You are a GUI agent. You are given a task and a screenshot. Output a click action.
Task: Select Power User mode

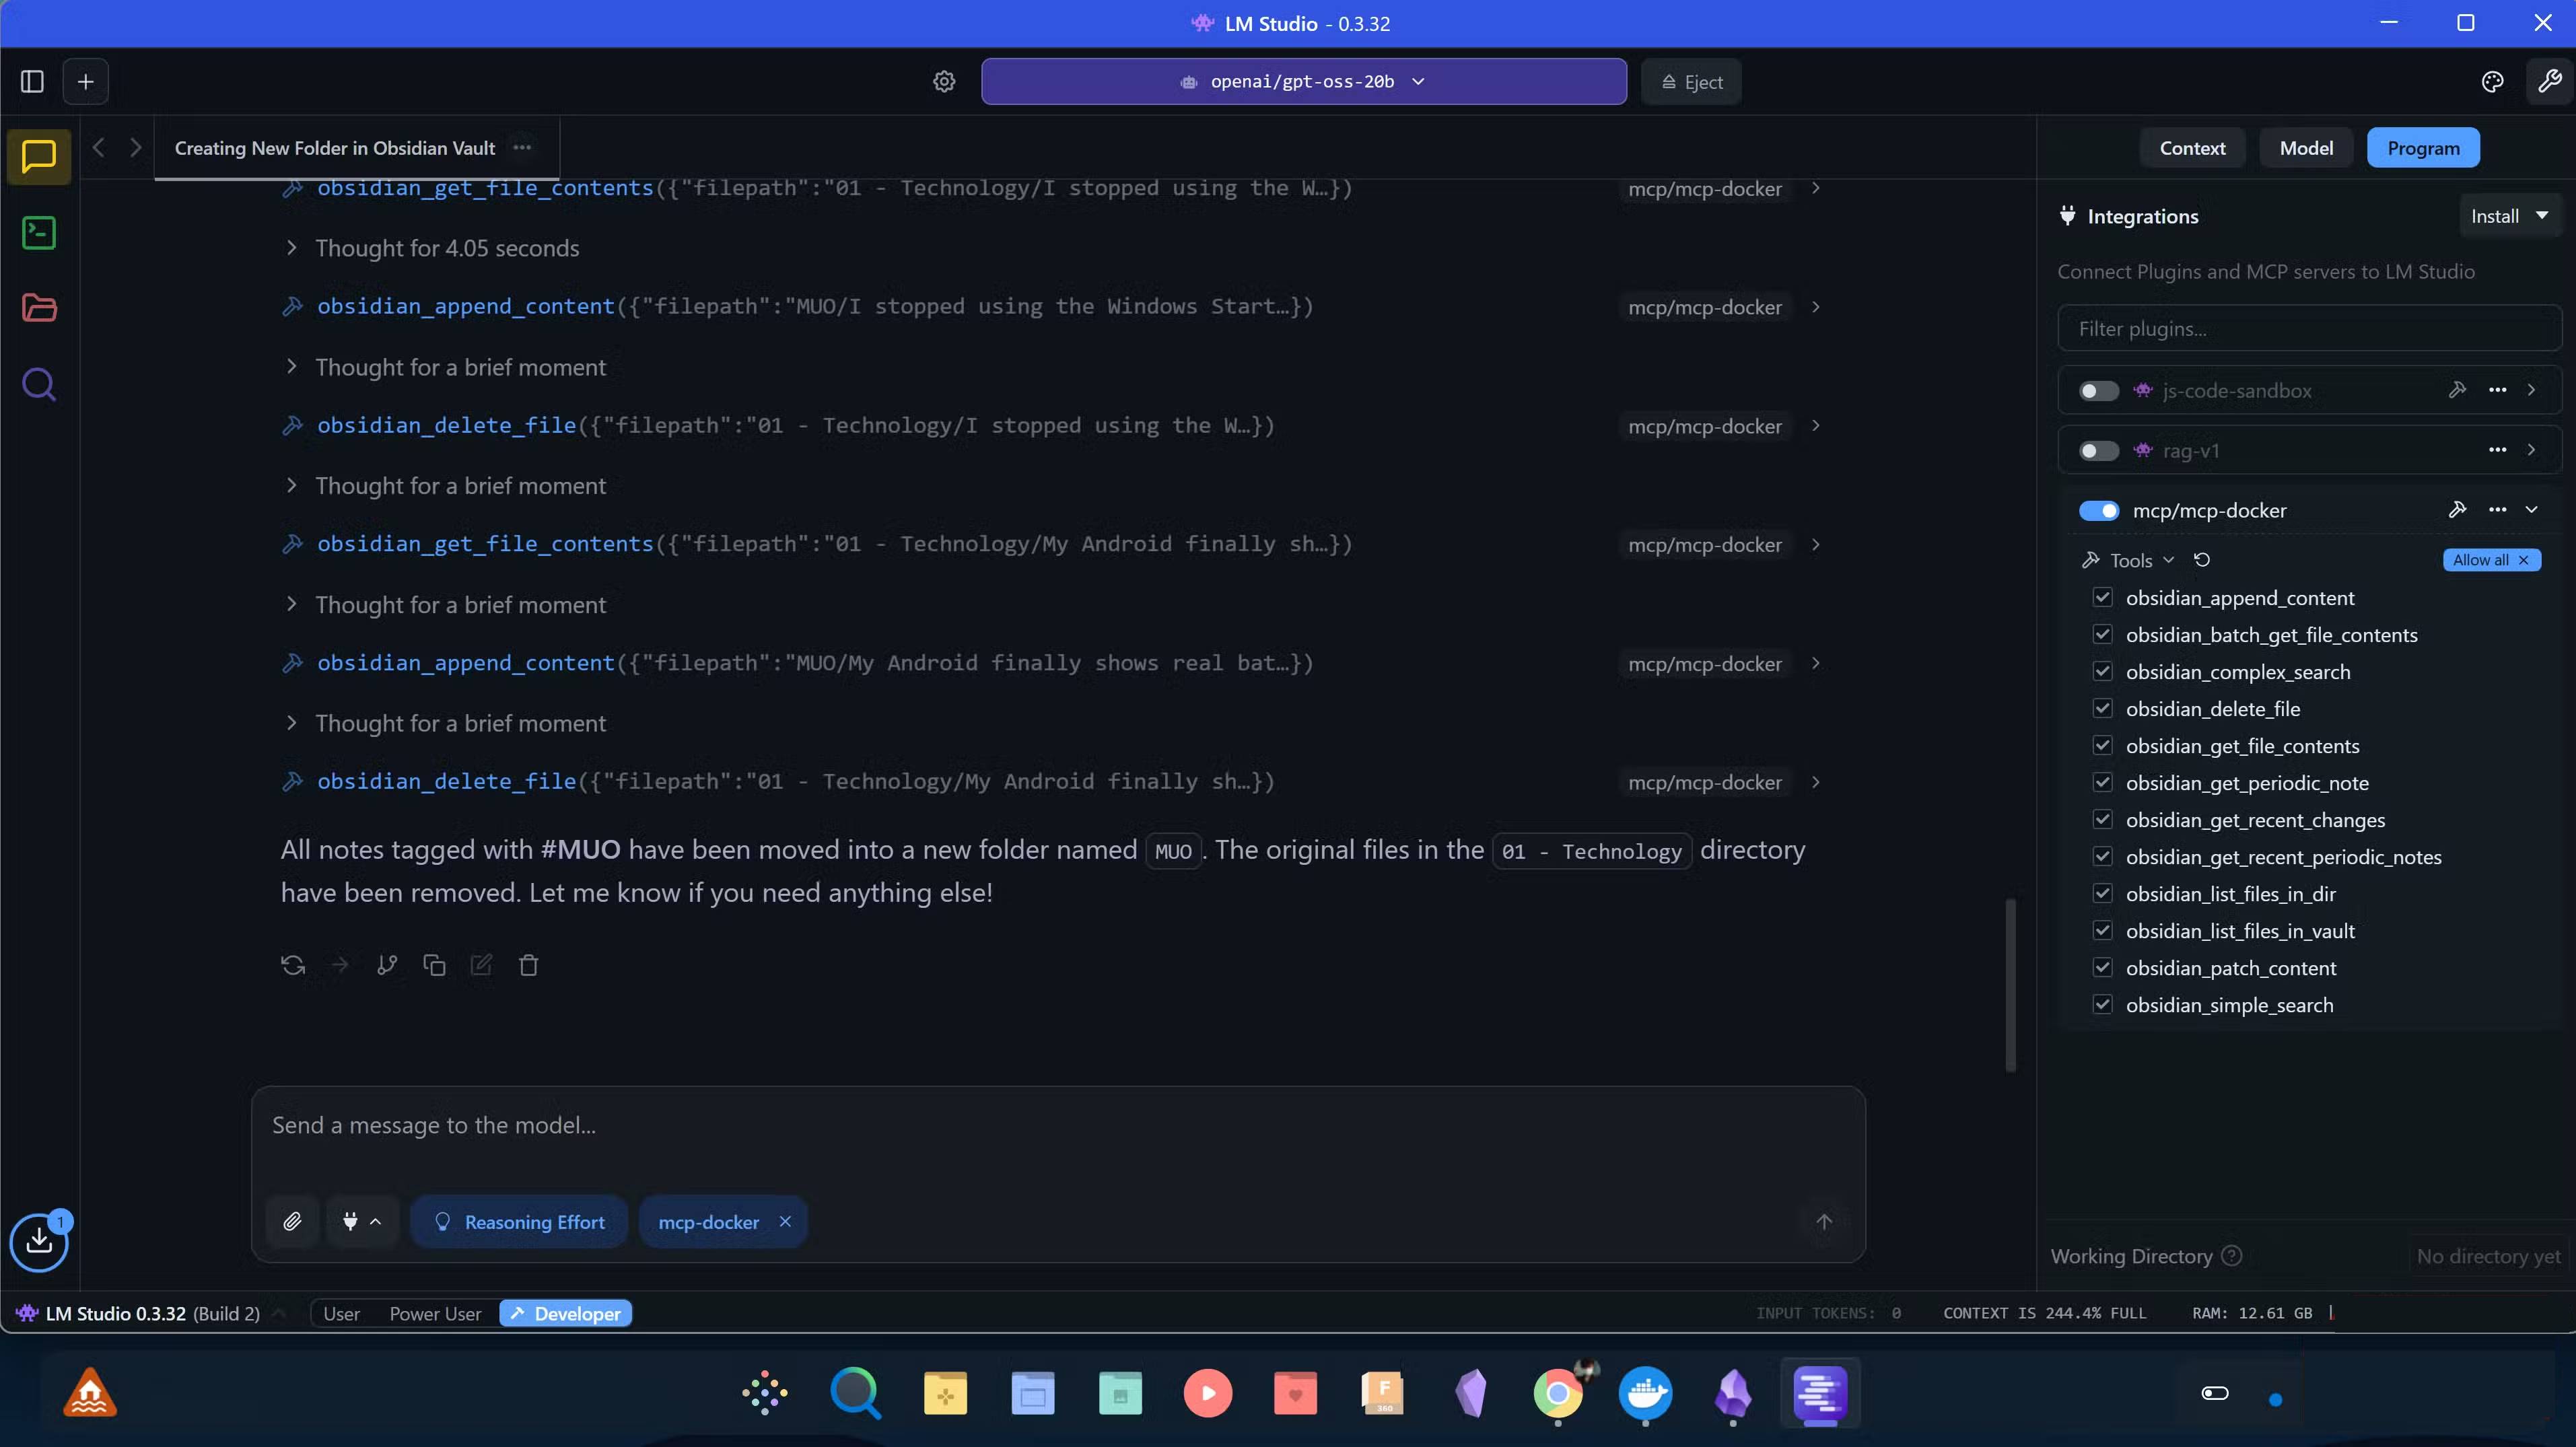click(x=435, y=1313)
